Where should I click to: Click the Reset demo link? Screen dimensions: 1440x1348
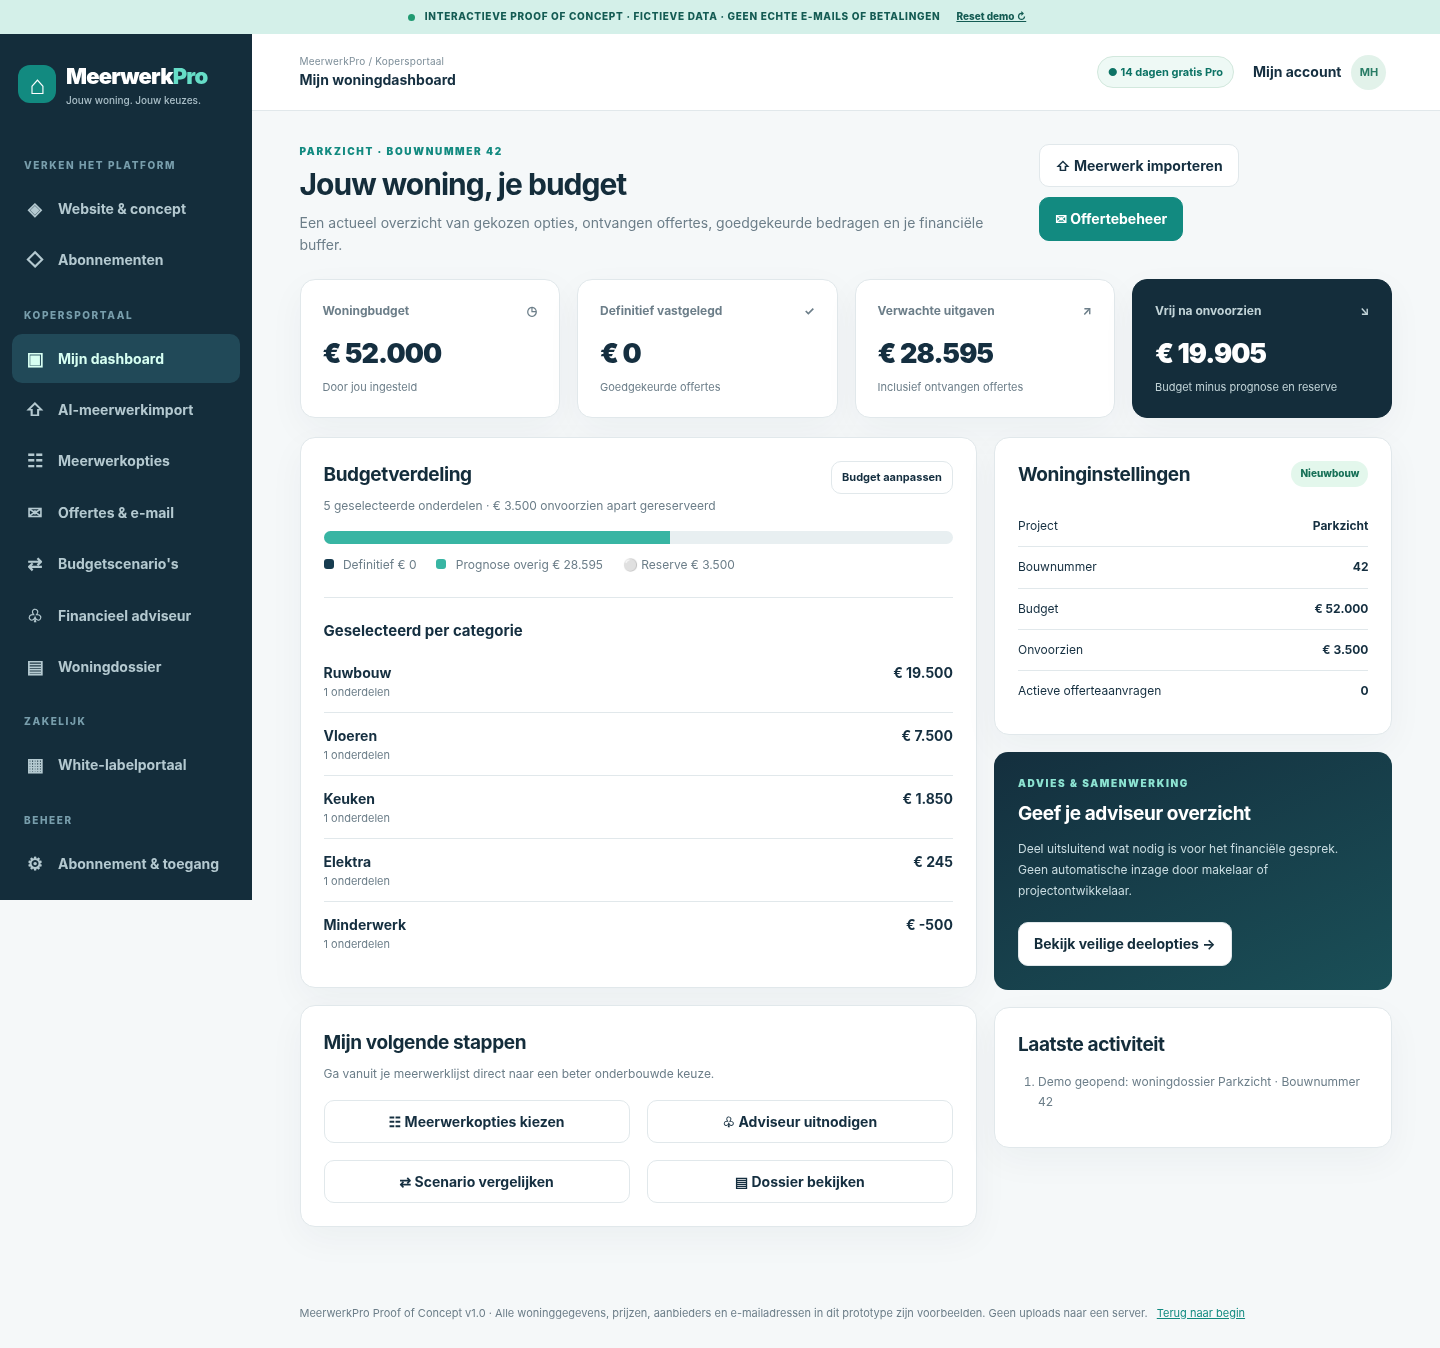tap(991, 16)
